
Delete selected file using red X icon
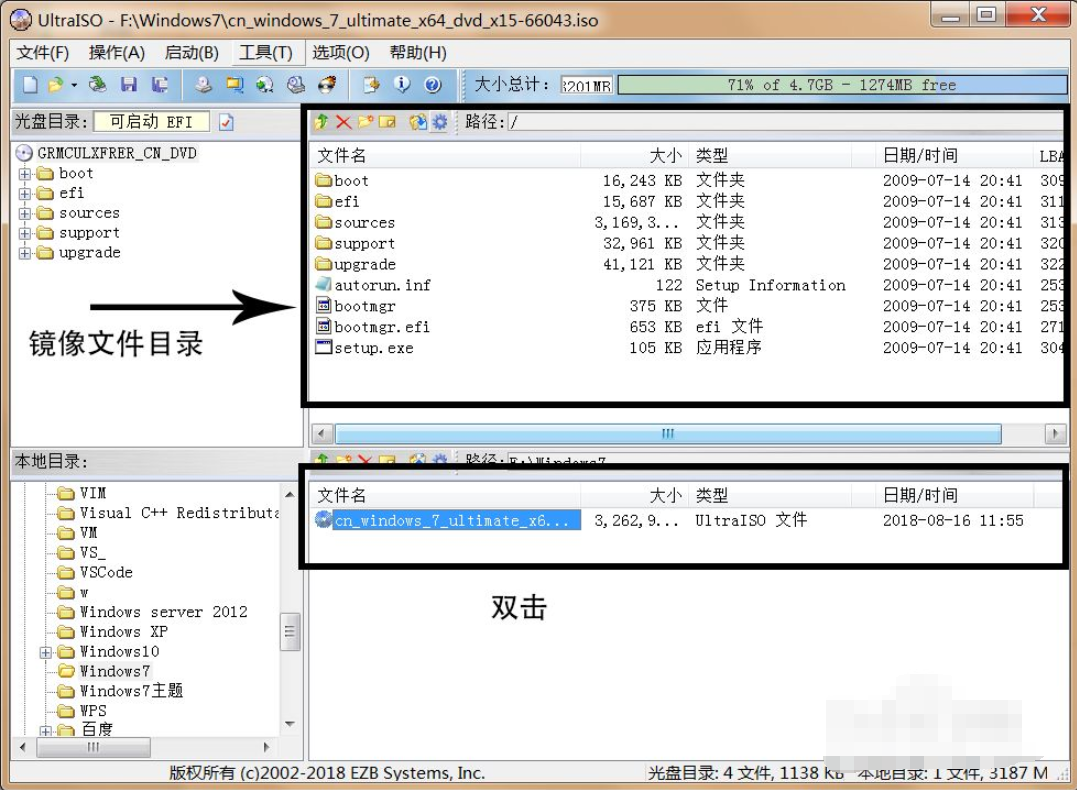pos(343,121)
